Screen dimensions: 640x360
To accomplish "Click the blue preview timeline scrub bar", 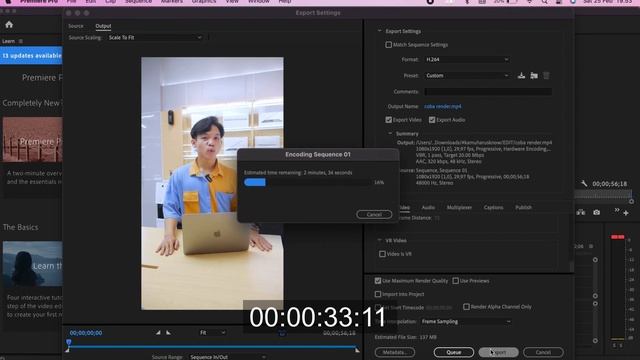I will pyautogui.click(x=212, y=347).
